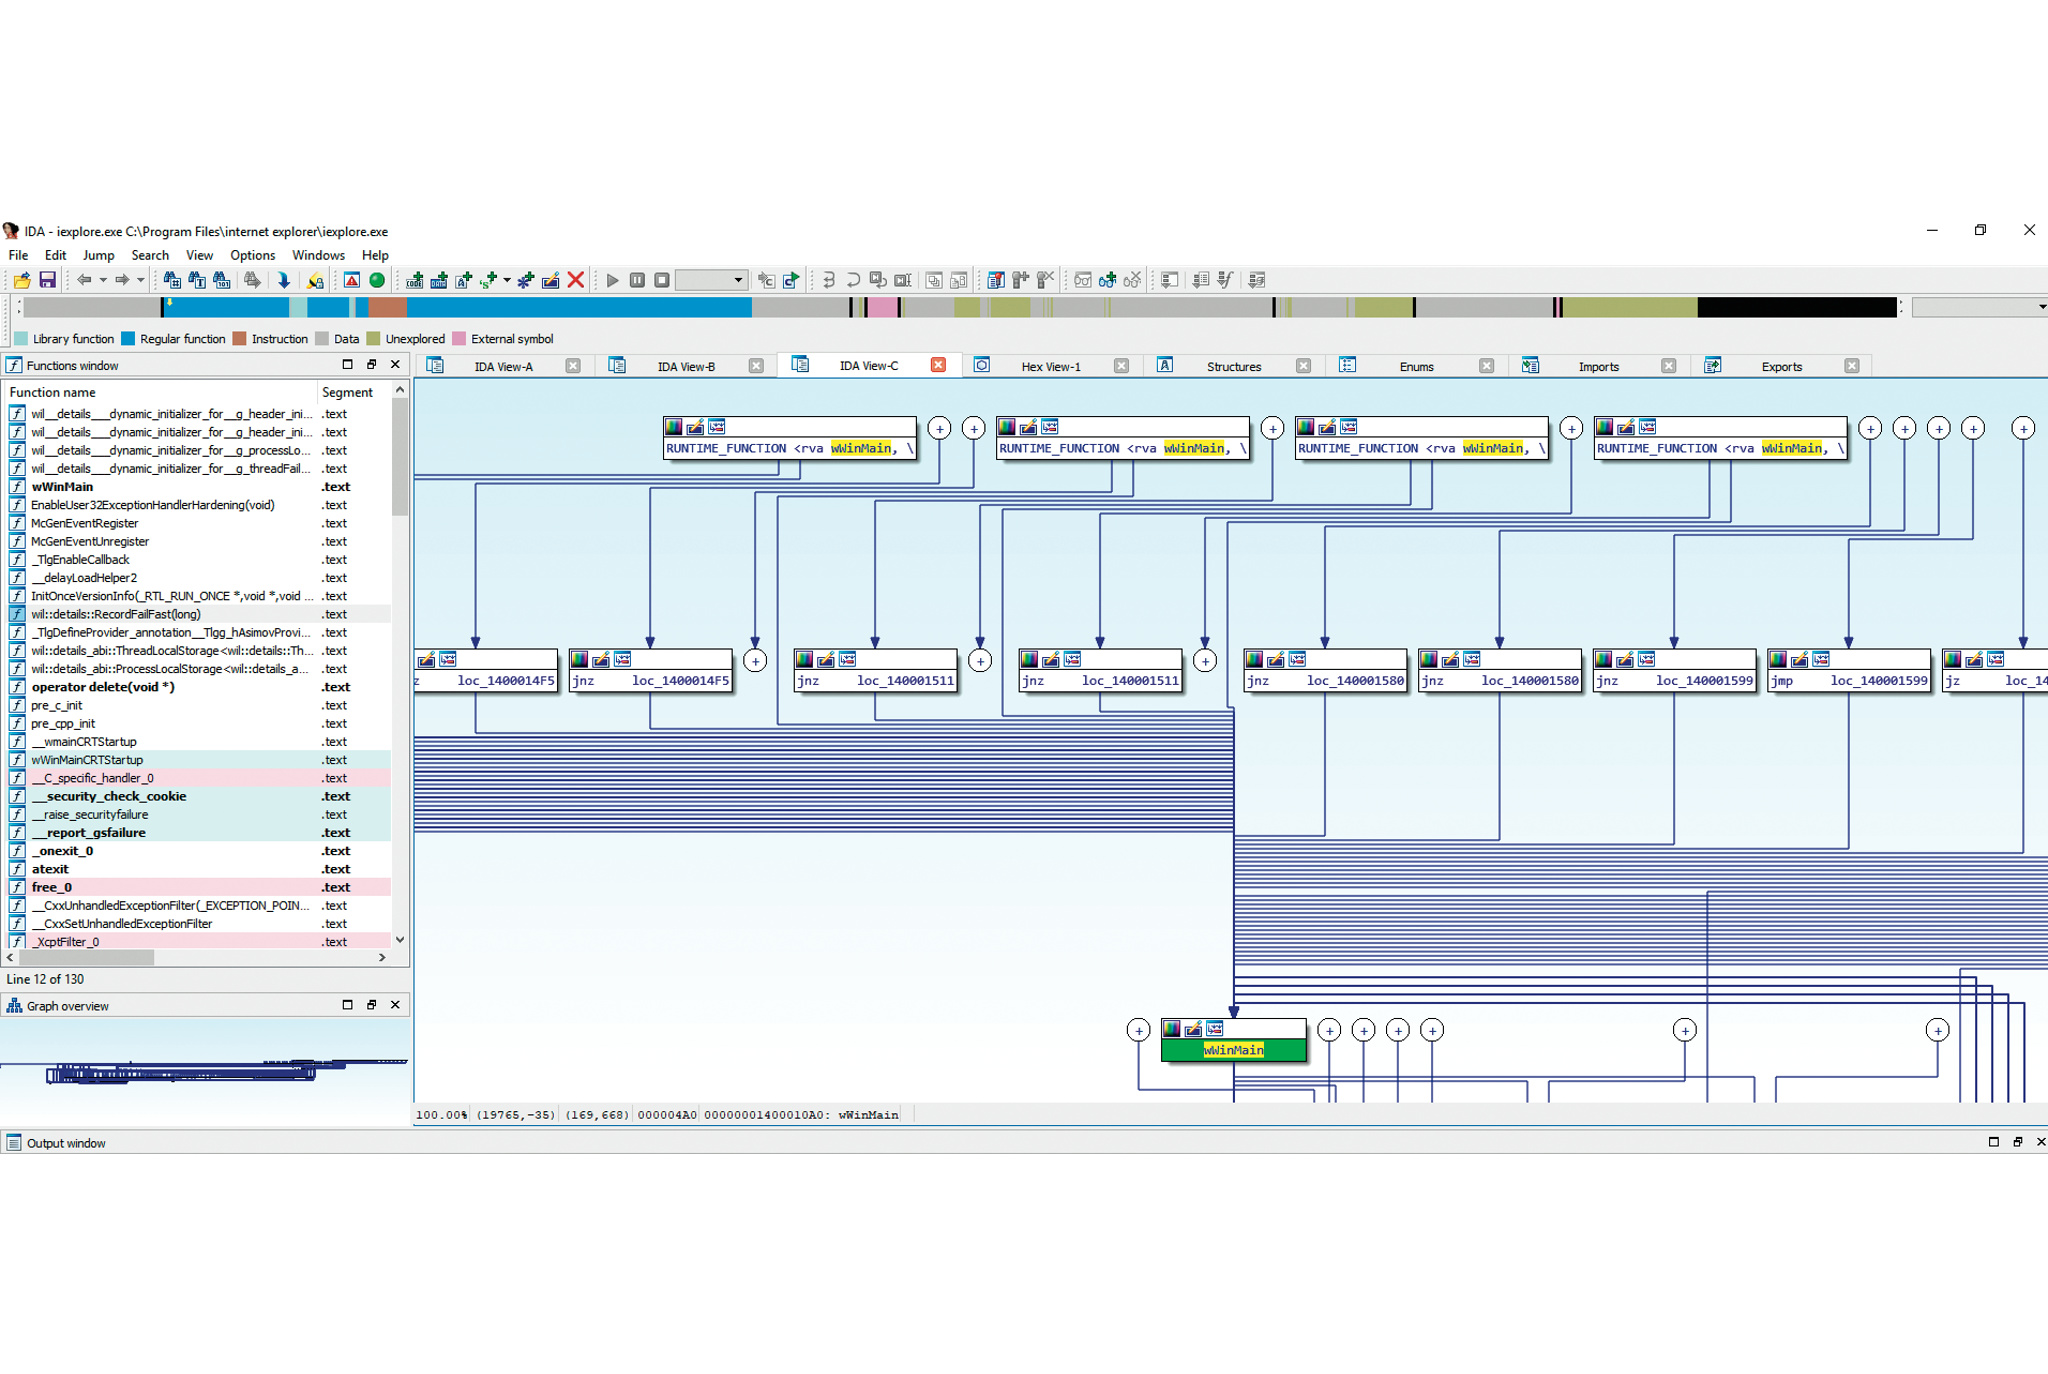The width and height of the screenshot is (2048, 1374).
Task: Click pause process toolbar button
Action: coord(637,281)
